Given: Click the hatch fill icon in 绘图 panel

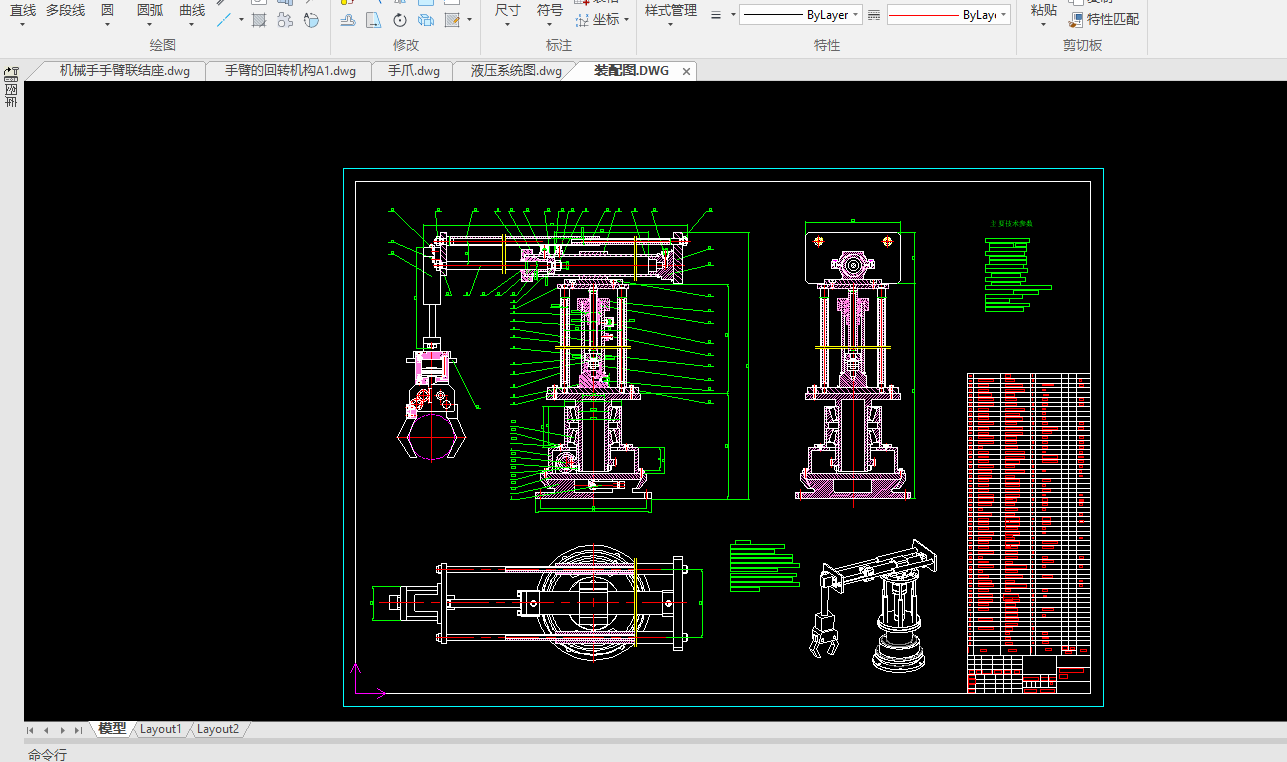Looking at the screenshot, I should click(x=259, y=20).
